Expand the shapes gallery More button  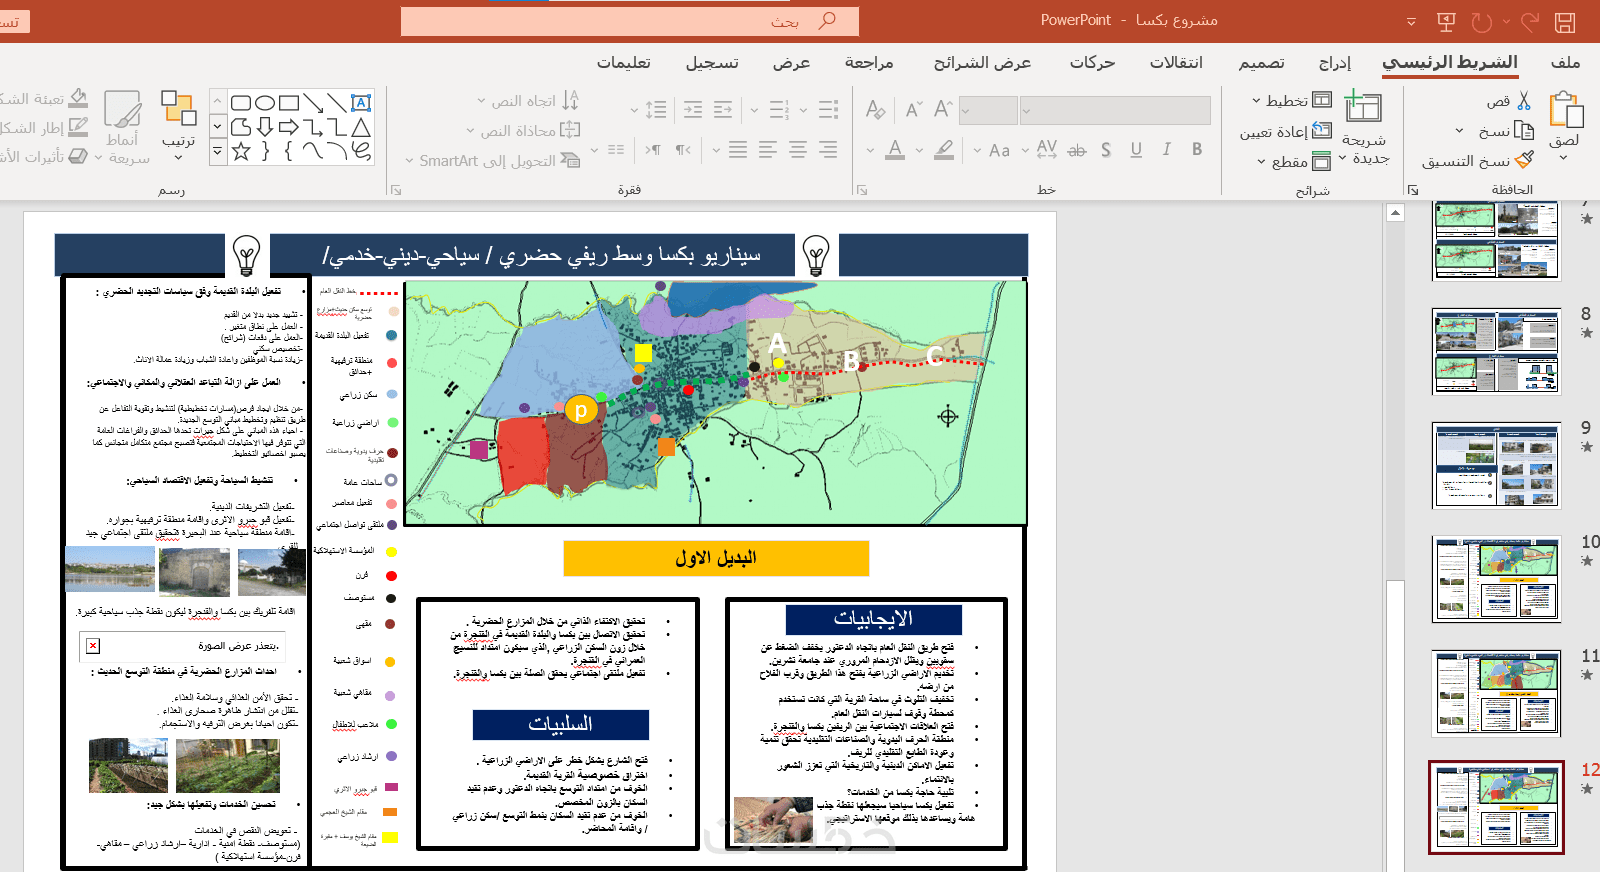217,152
